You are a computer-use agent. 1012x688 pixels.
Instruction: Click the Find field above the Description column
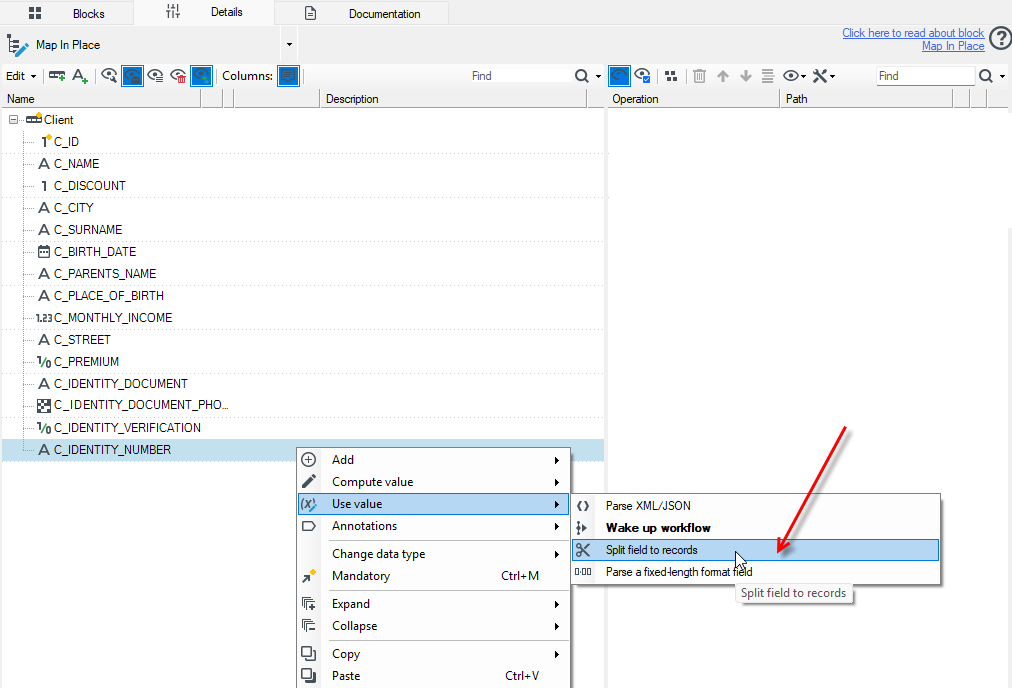click(520, 76)
